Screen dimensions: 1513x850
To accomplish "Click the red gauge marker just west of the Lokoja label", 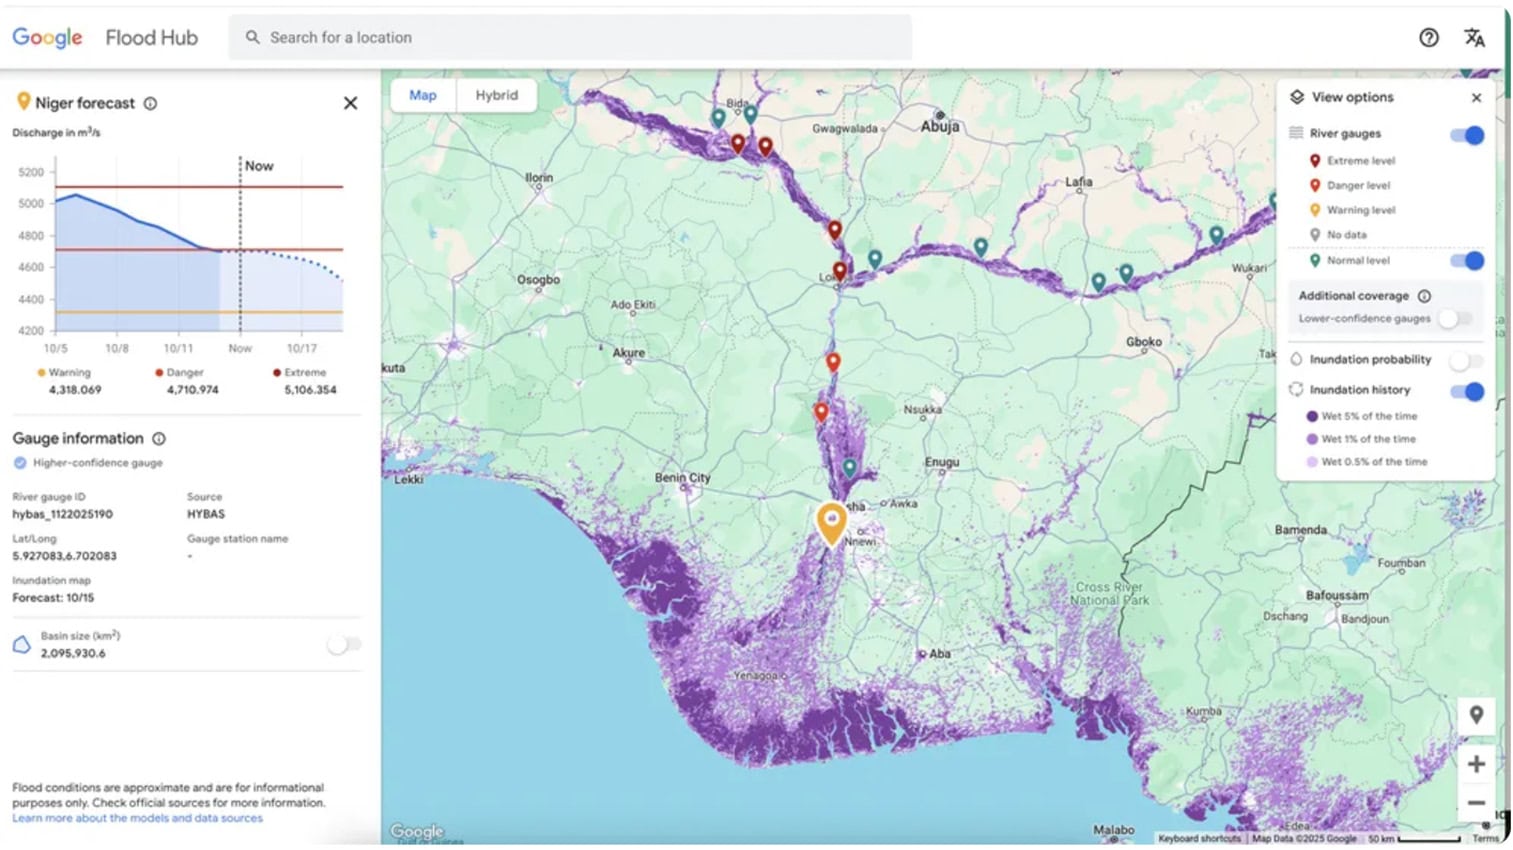I will (839, 270).
